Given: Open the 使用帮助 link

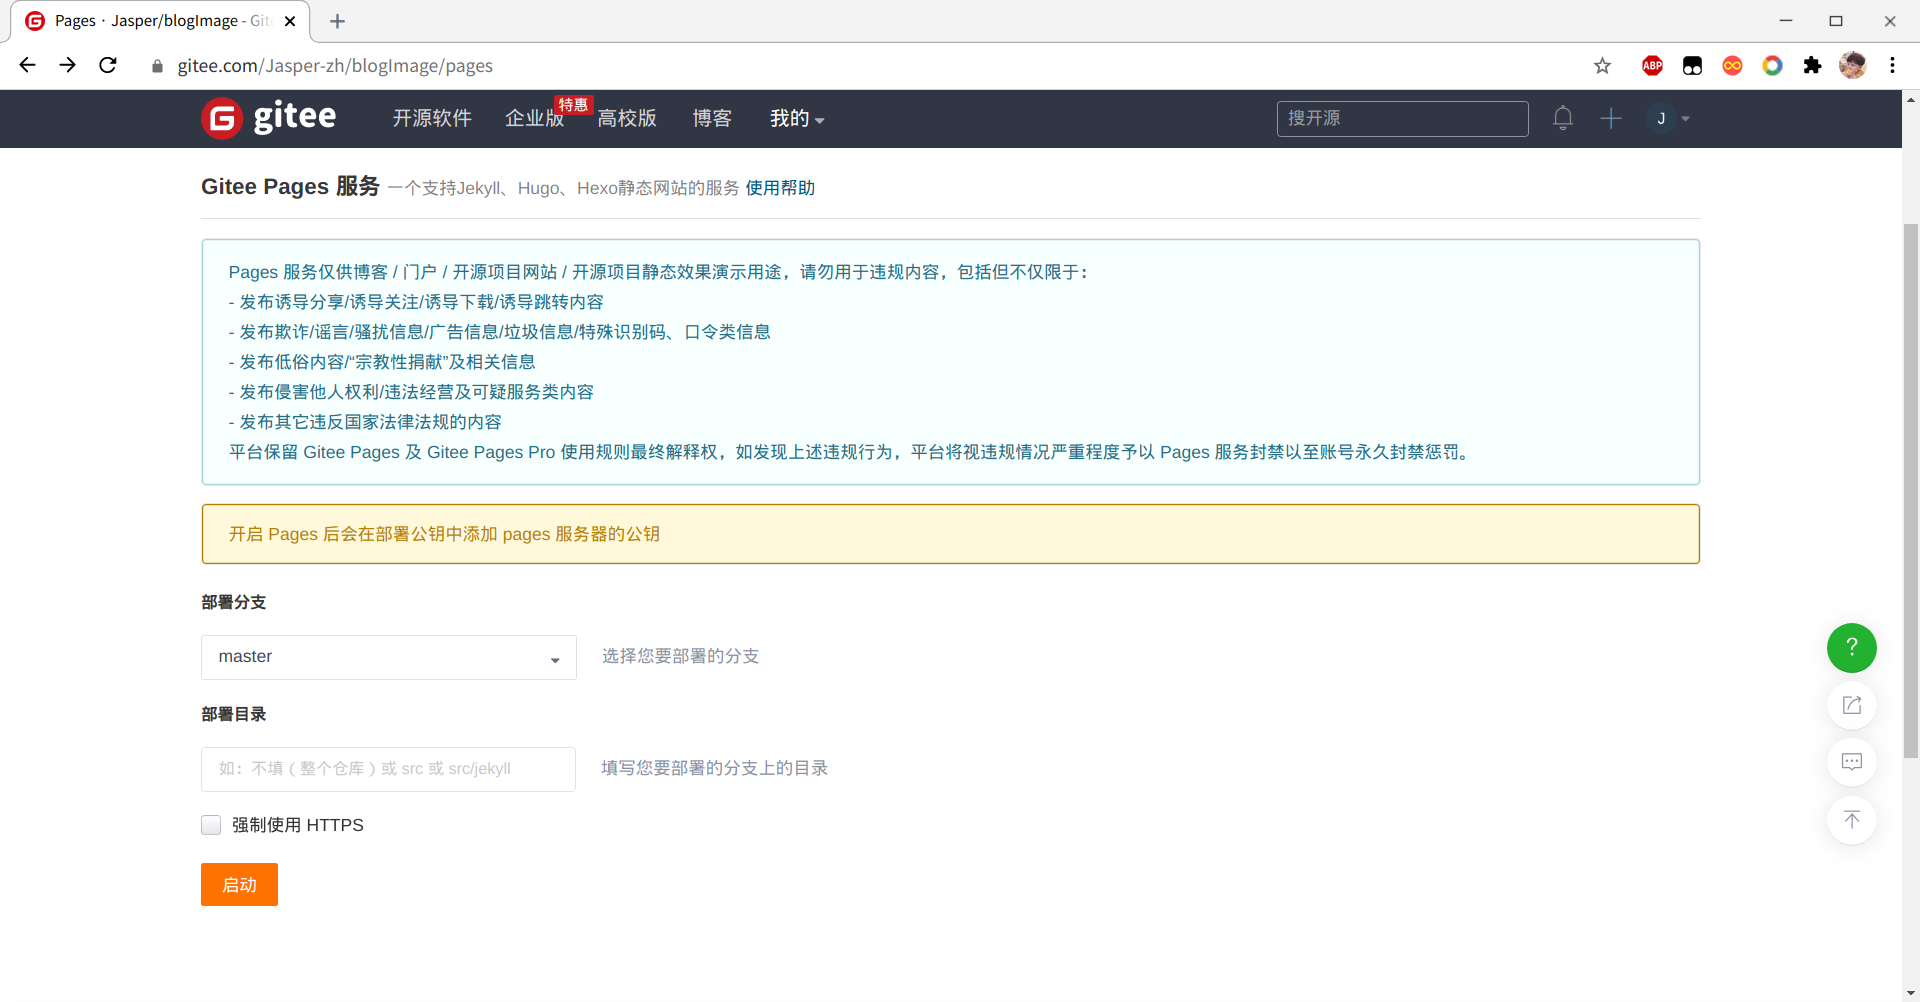Looking at the screenshot, I should click(x=780, y=188).
